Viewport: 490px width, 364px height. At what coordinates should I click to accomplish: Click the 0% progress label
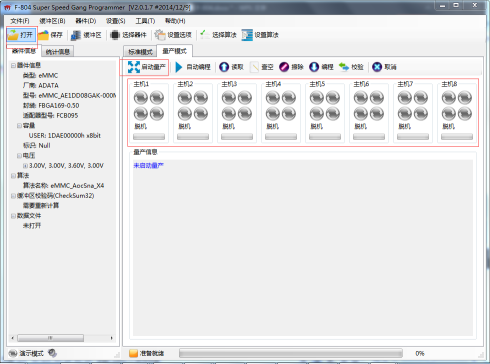click(x=420, y=353)
